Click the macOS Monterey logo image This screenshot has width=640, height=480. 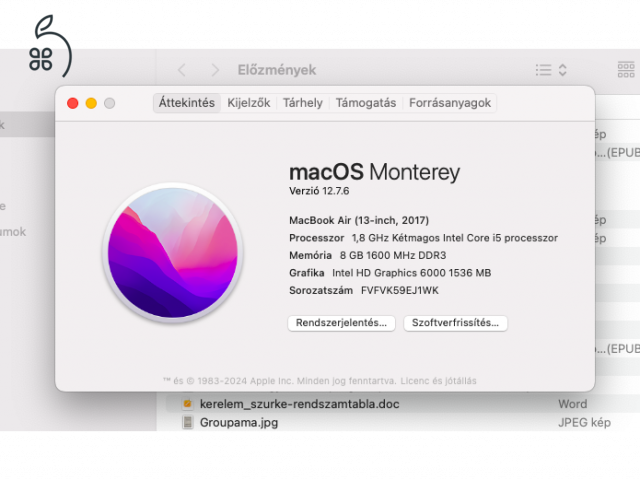click(x=173, y=253)
